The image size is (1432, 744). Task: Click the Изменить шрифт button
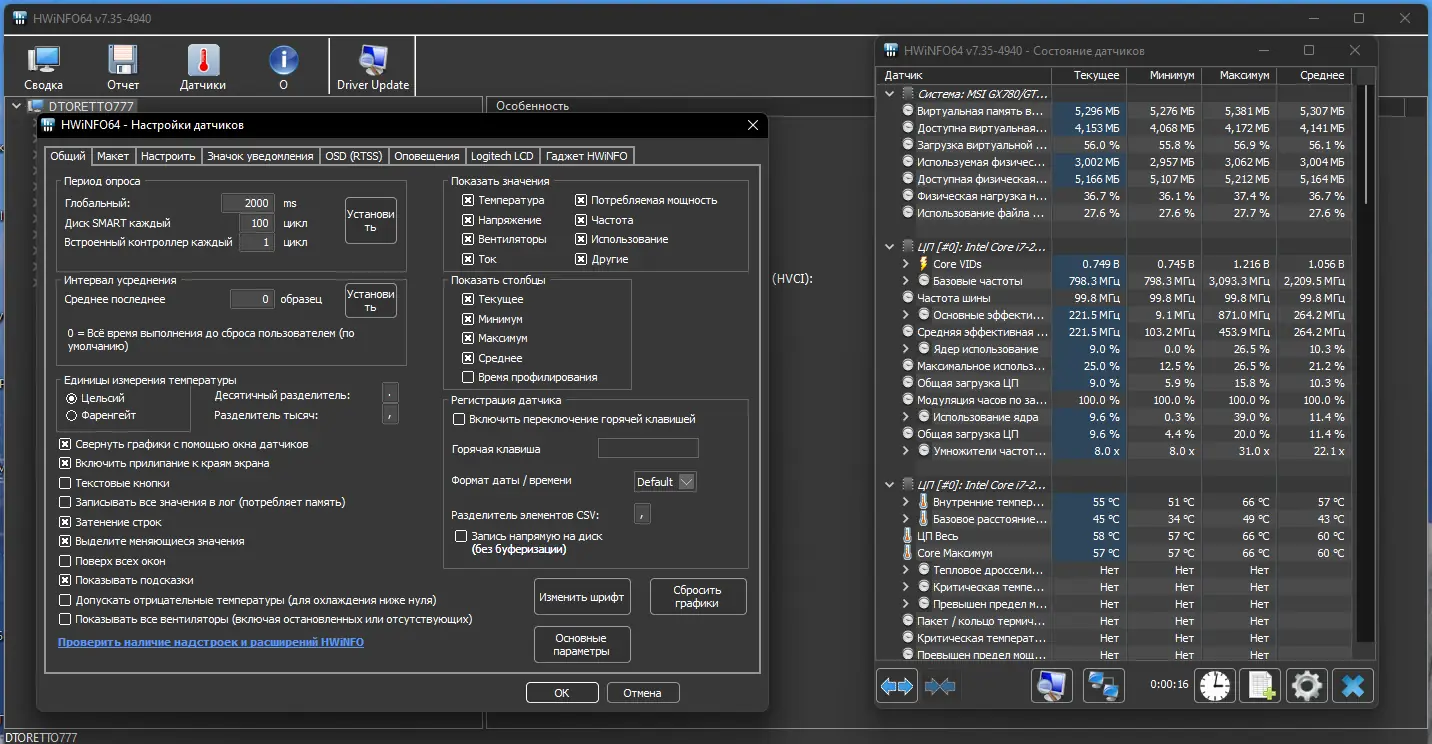pos(581,597)
